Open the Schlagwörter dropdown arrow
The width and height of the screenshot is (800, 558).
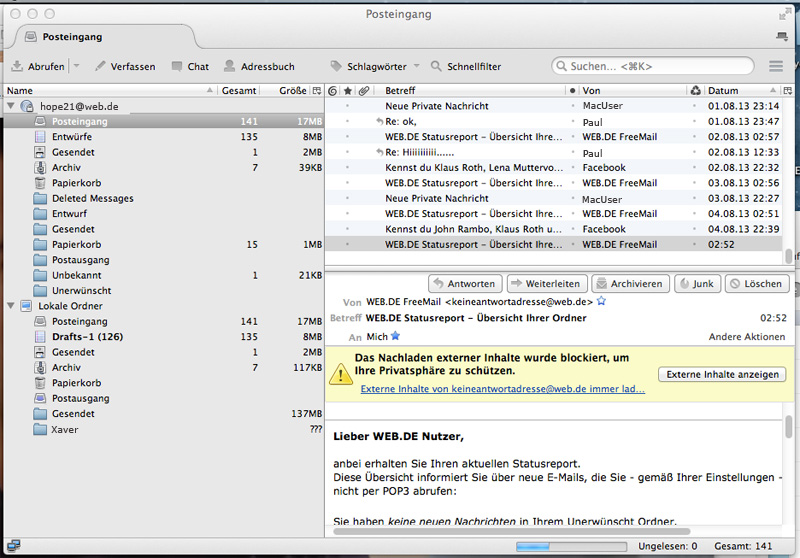417,66
